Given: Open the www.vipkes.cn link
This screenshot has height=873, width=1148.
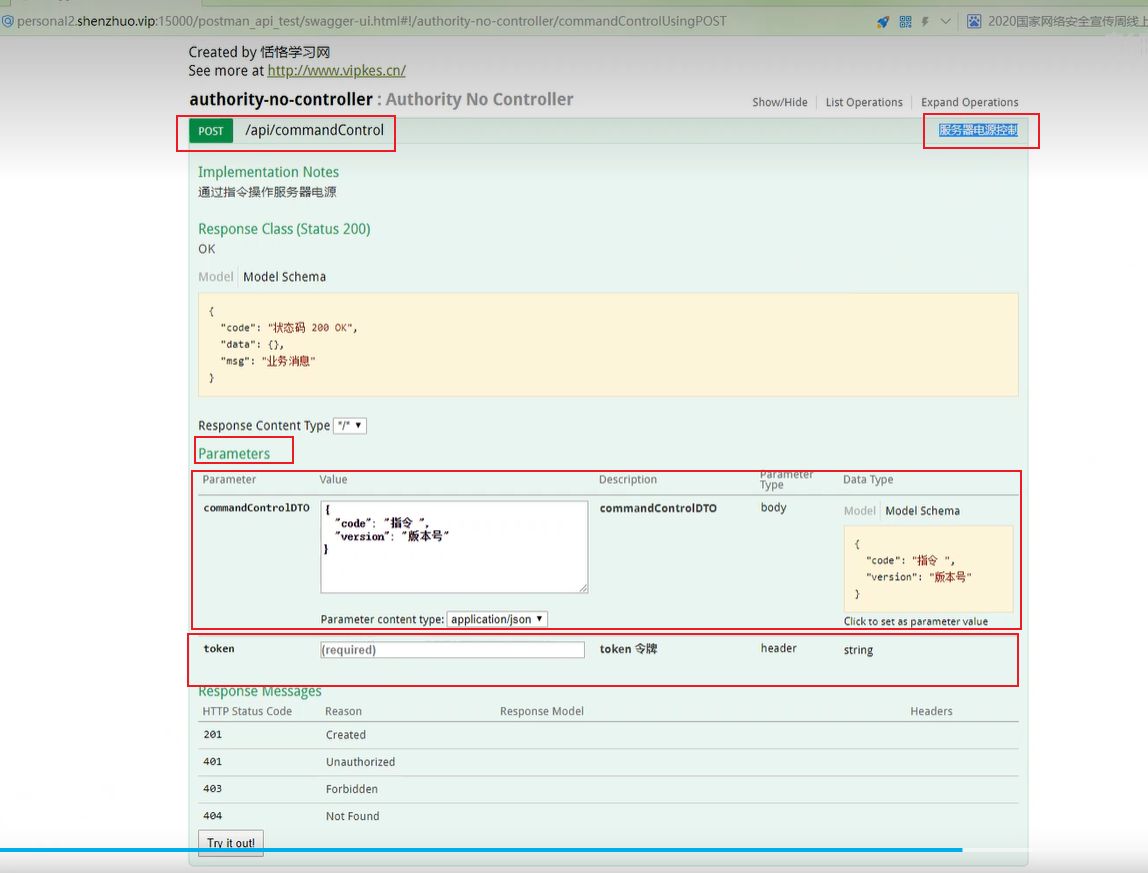Looking at the screenshot, I should 336,71.
